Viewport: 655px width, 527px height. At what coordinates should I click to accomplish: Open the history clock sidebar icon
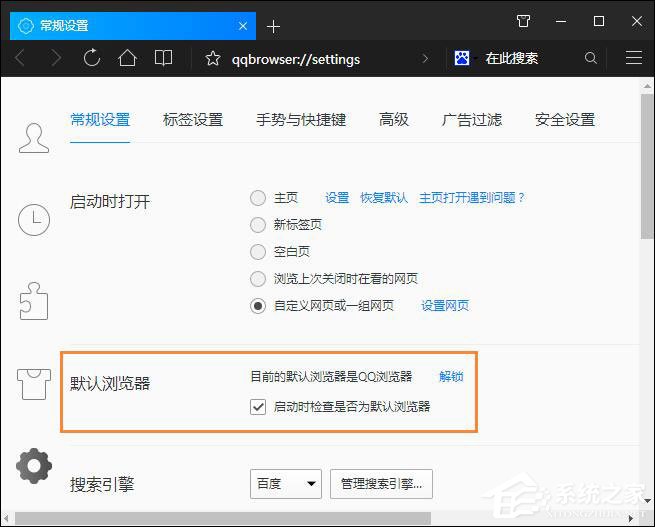coord(34,220)
